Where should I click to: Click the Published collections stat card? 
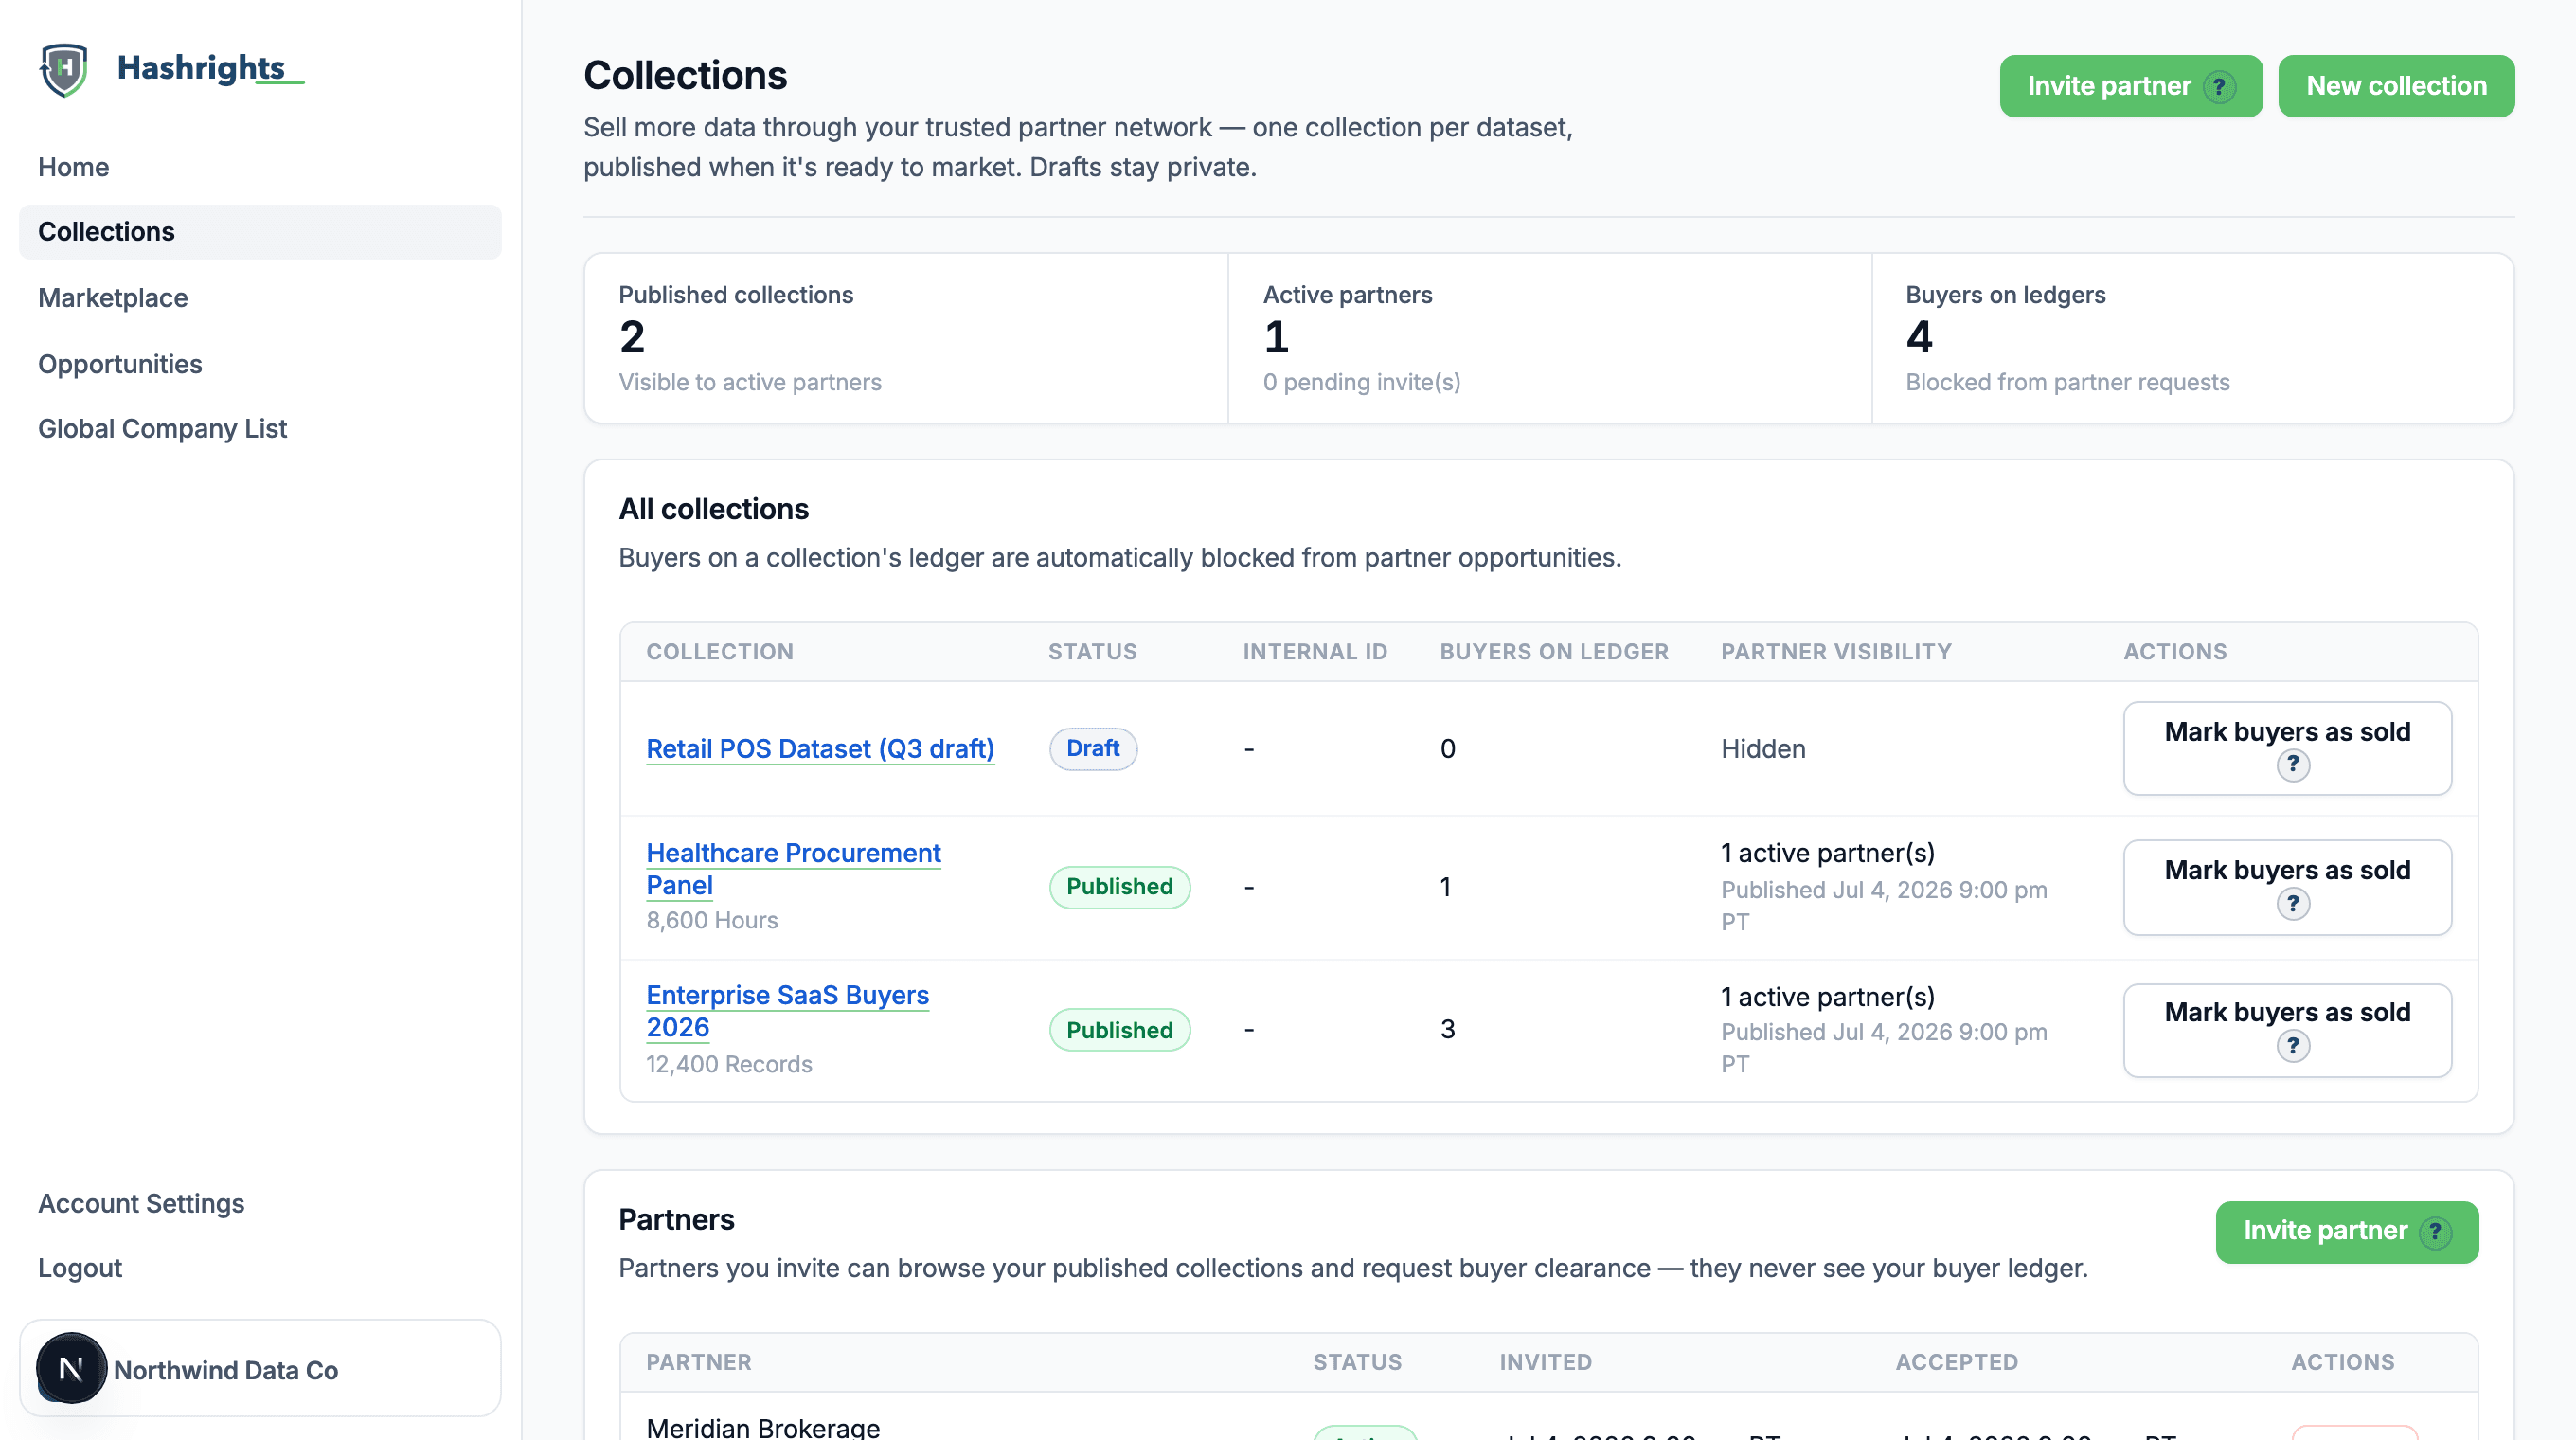(906, 338)
